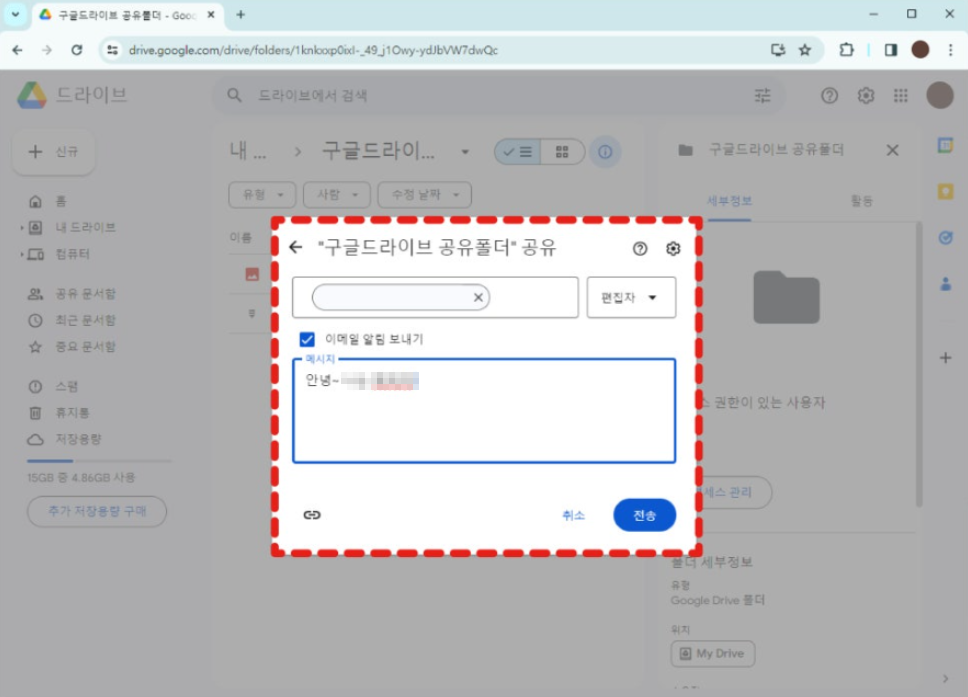Open the 수정 날짜 filter dropdown
This screenshot has height=697, width=968.
[x=425, y=195]
